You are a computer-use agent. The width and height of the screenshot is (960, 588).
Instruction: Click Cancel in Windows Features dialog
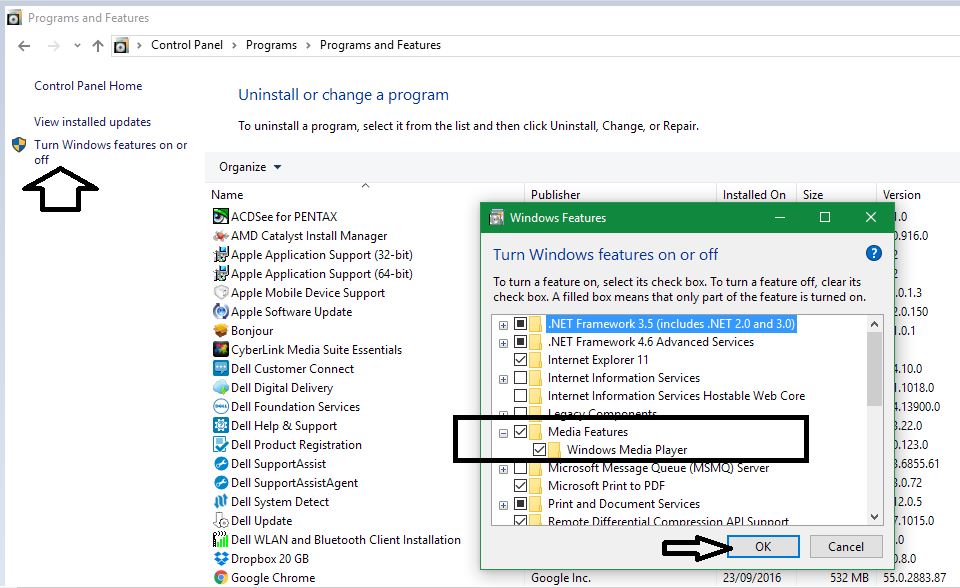(846, 546)
